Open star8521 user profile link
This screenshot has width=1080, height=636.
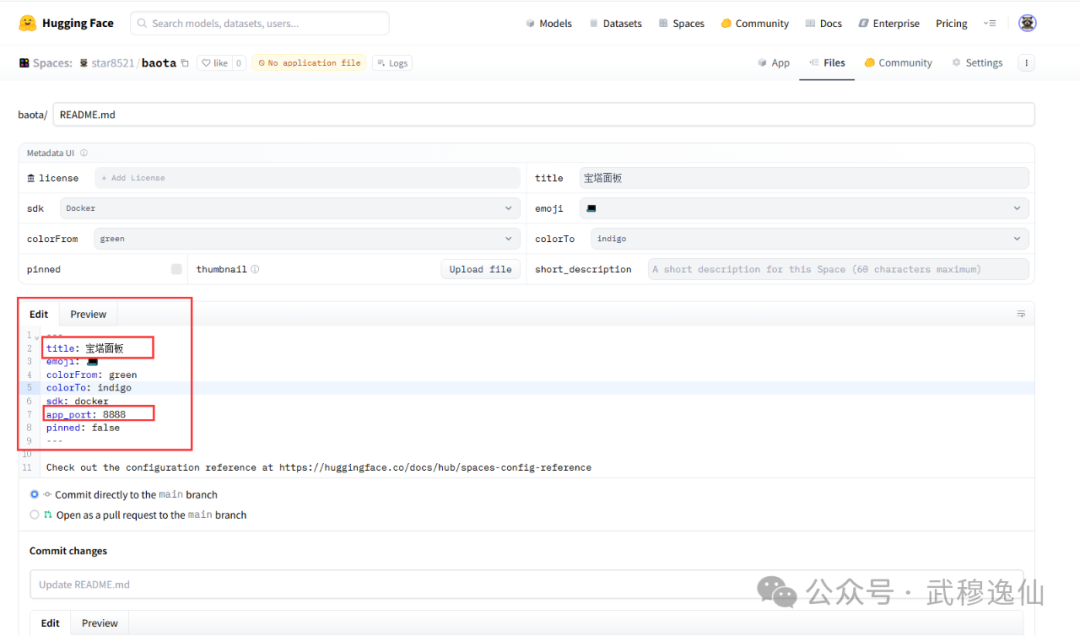(x=112, y=63)
